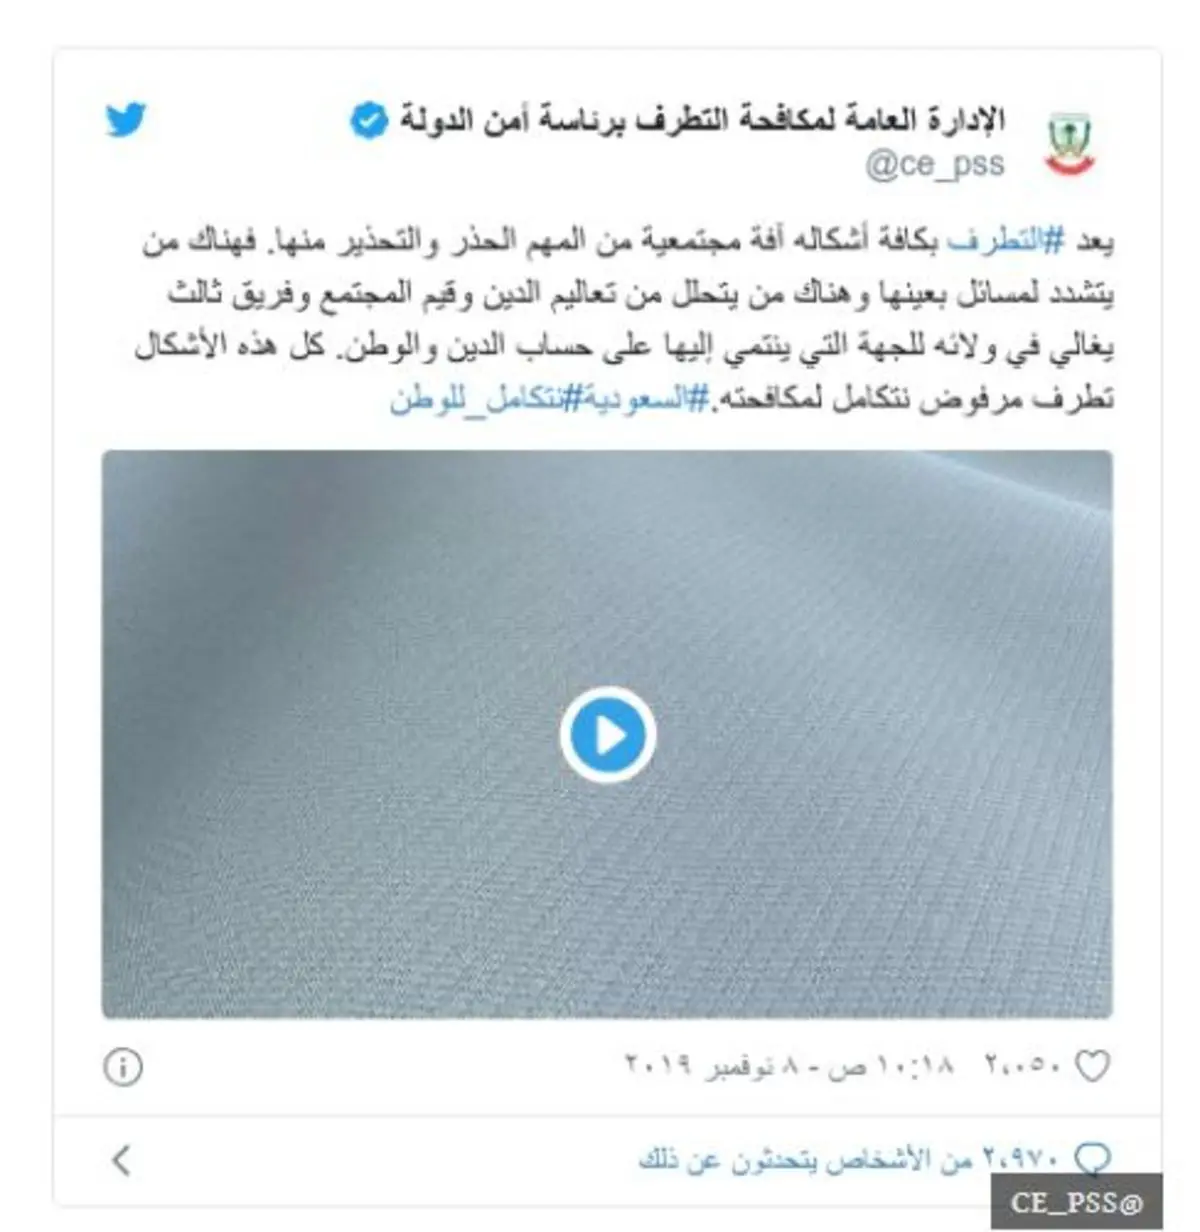Play the embedded tweet video
The height and width of the screenshot is (1232, 1200).
[607, 735]
